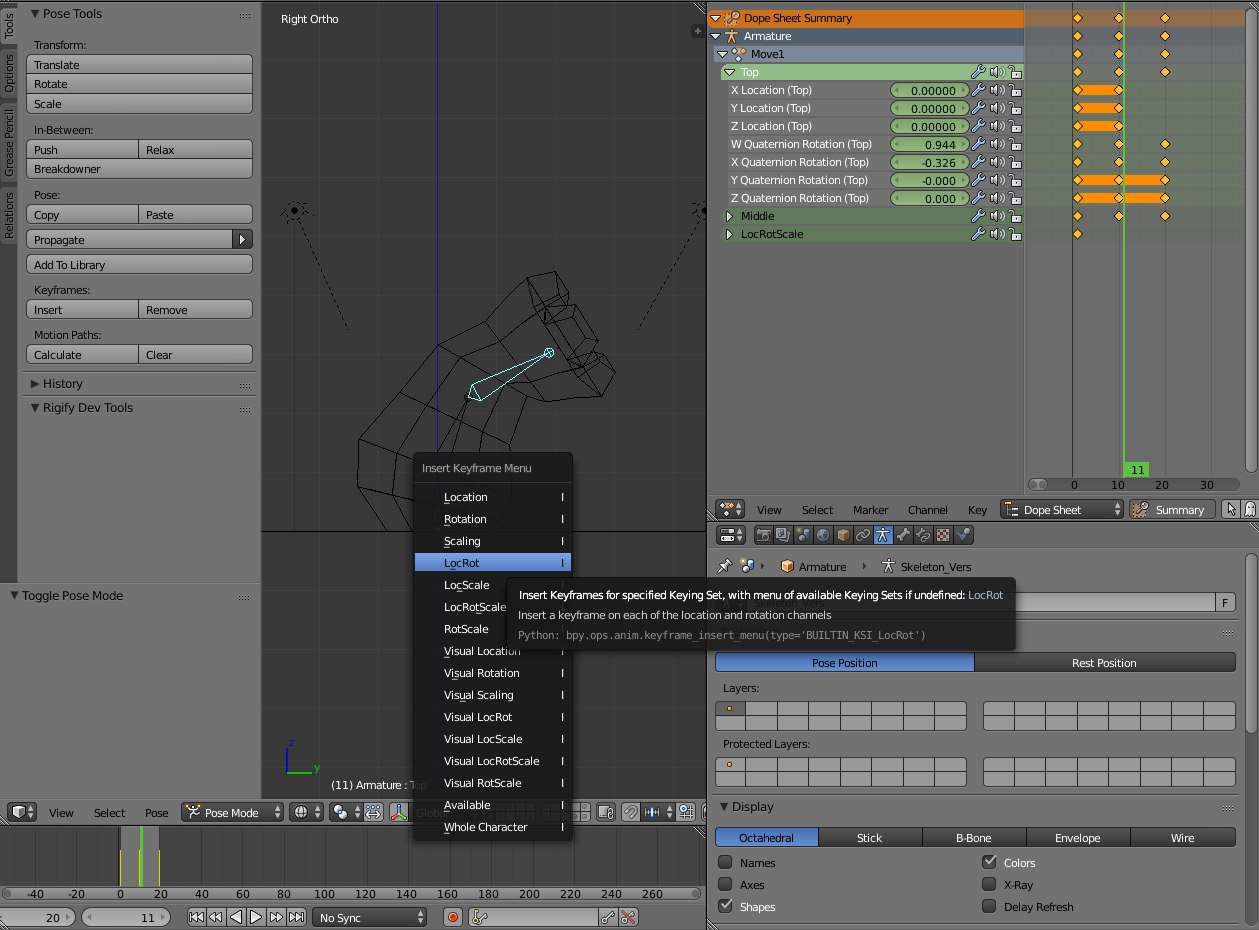Enable the Names display checkbox

point(725,862)
